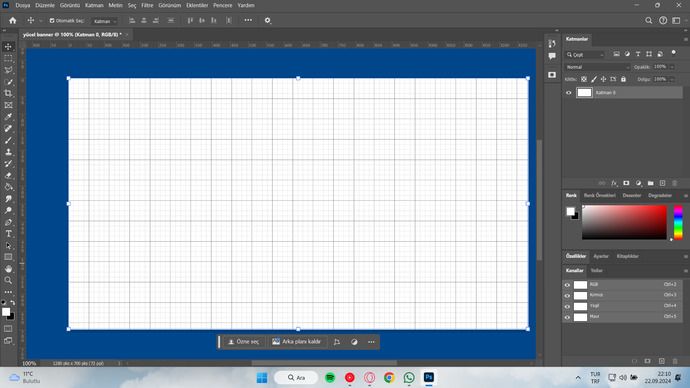
Task: Toggle visibility of the Kırmızı channel
Action: pyautogui.click(x=567, y=296)
